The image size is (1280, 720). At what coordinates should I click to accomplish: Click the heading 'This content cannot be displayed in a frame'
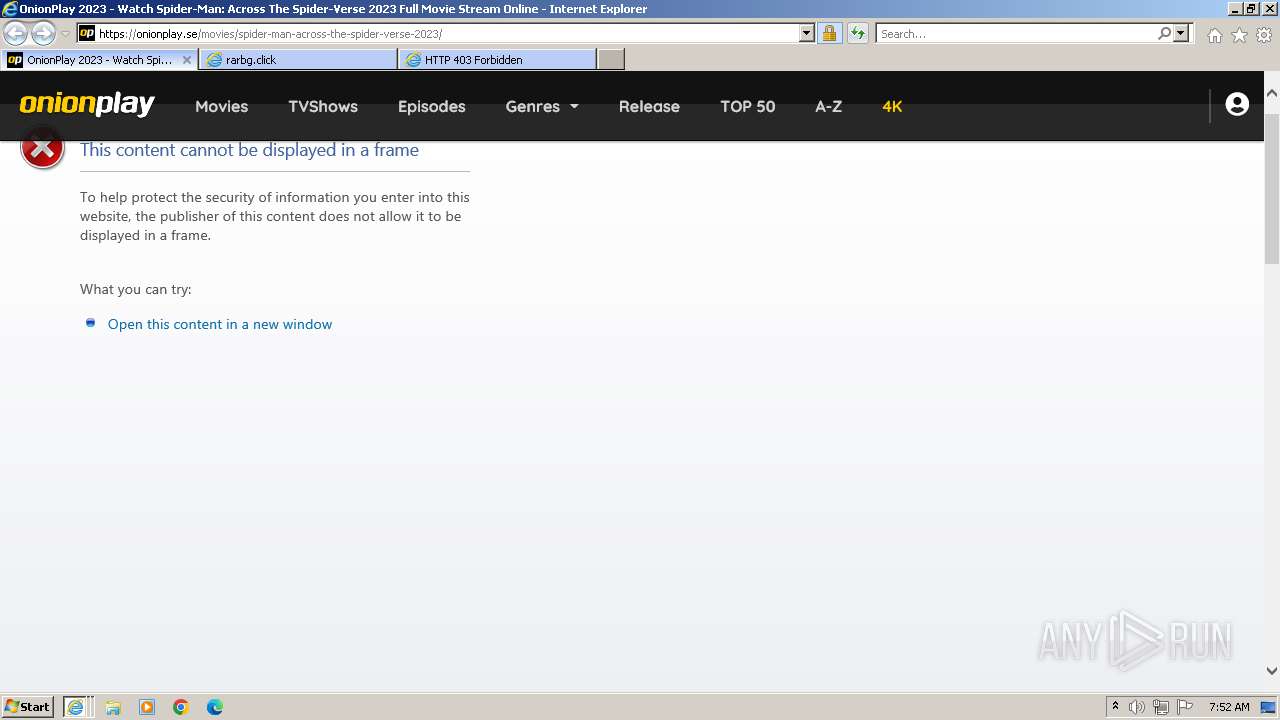(249, 150)
